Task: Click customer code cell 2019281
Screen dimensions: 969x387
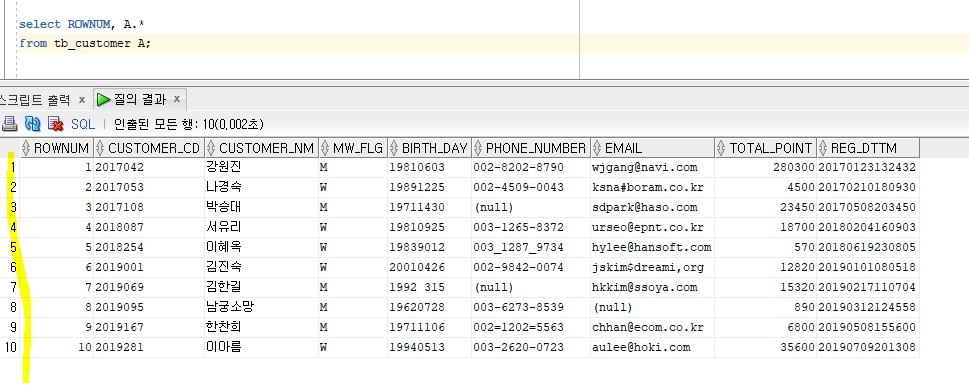Action: pos(149,347)
